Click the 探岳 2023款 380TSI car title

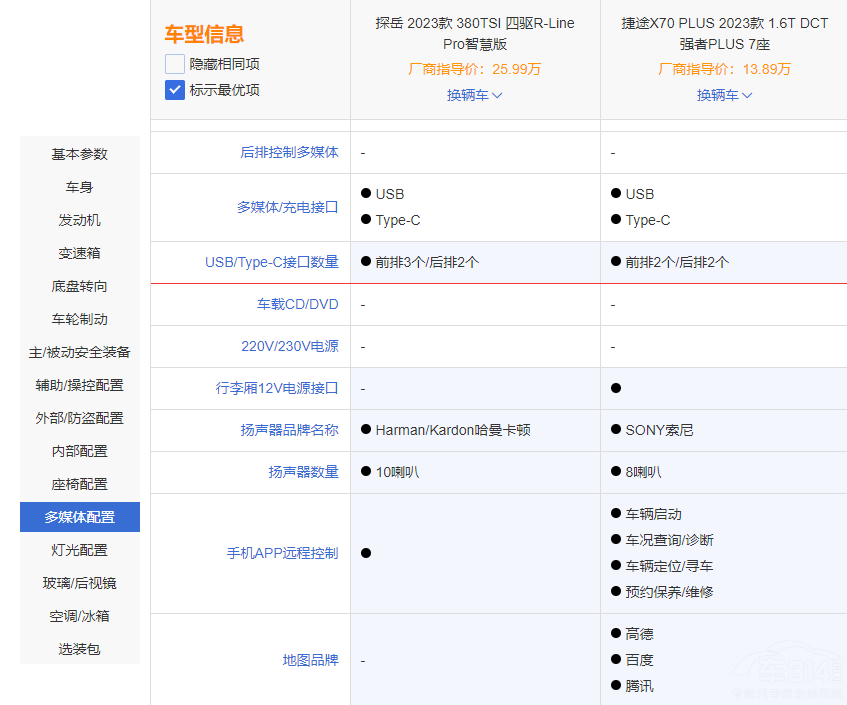[x=475, y=33]
